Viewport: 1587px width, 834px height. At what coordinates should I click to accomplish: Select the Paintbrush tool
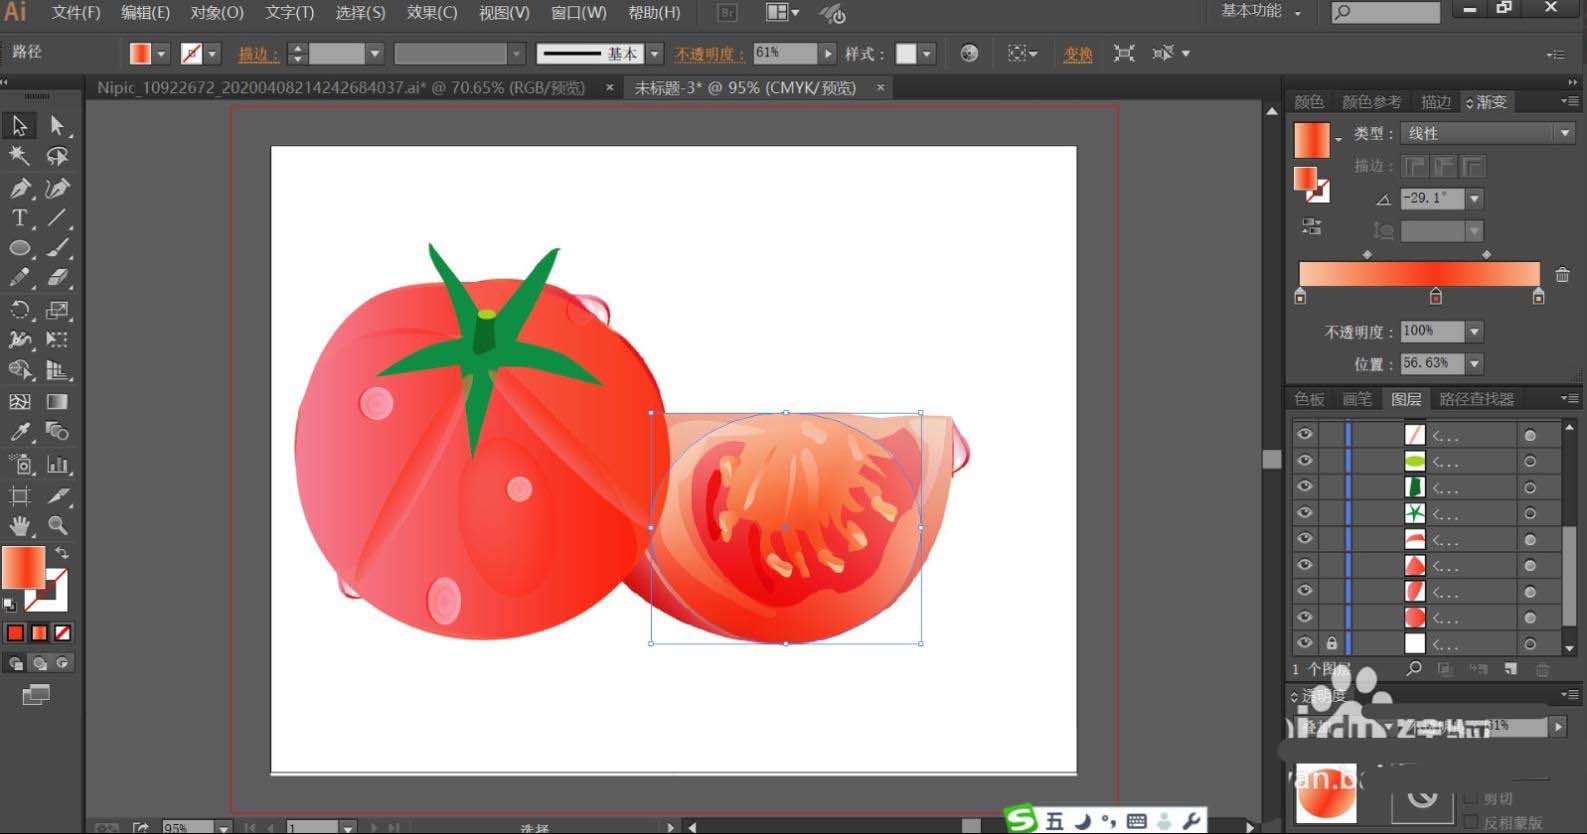pyautogui.click(x=57, y=248)
